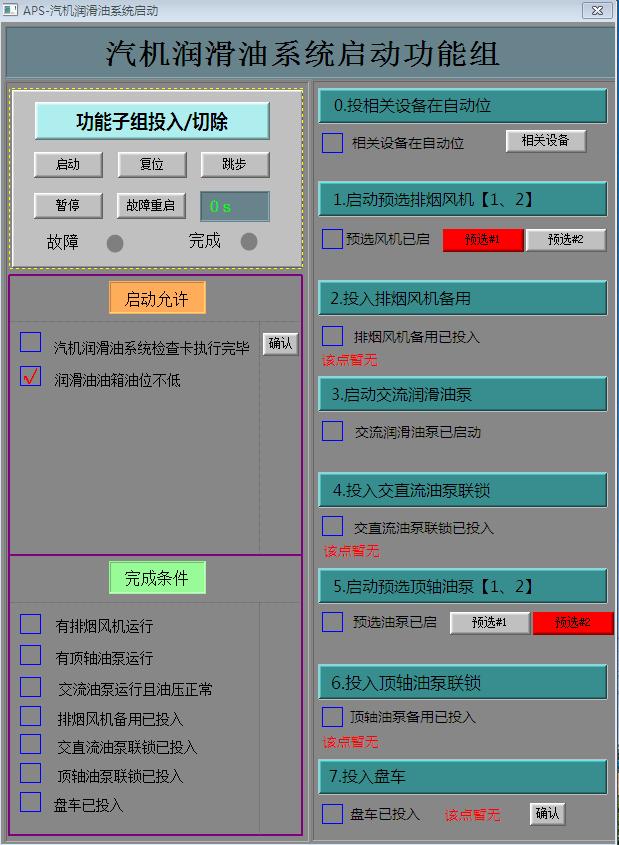Select 预选#2 exhaust fan button
Viewport: 619px width, 845px height.
566,240
